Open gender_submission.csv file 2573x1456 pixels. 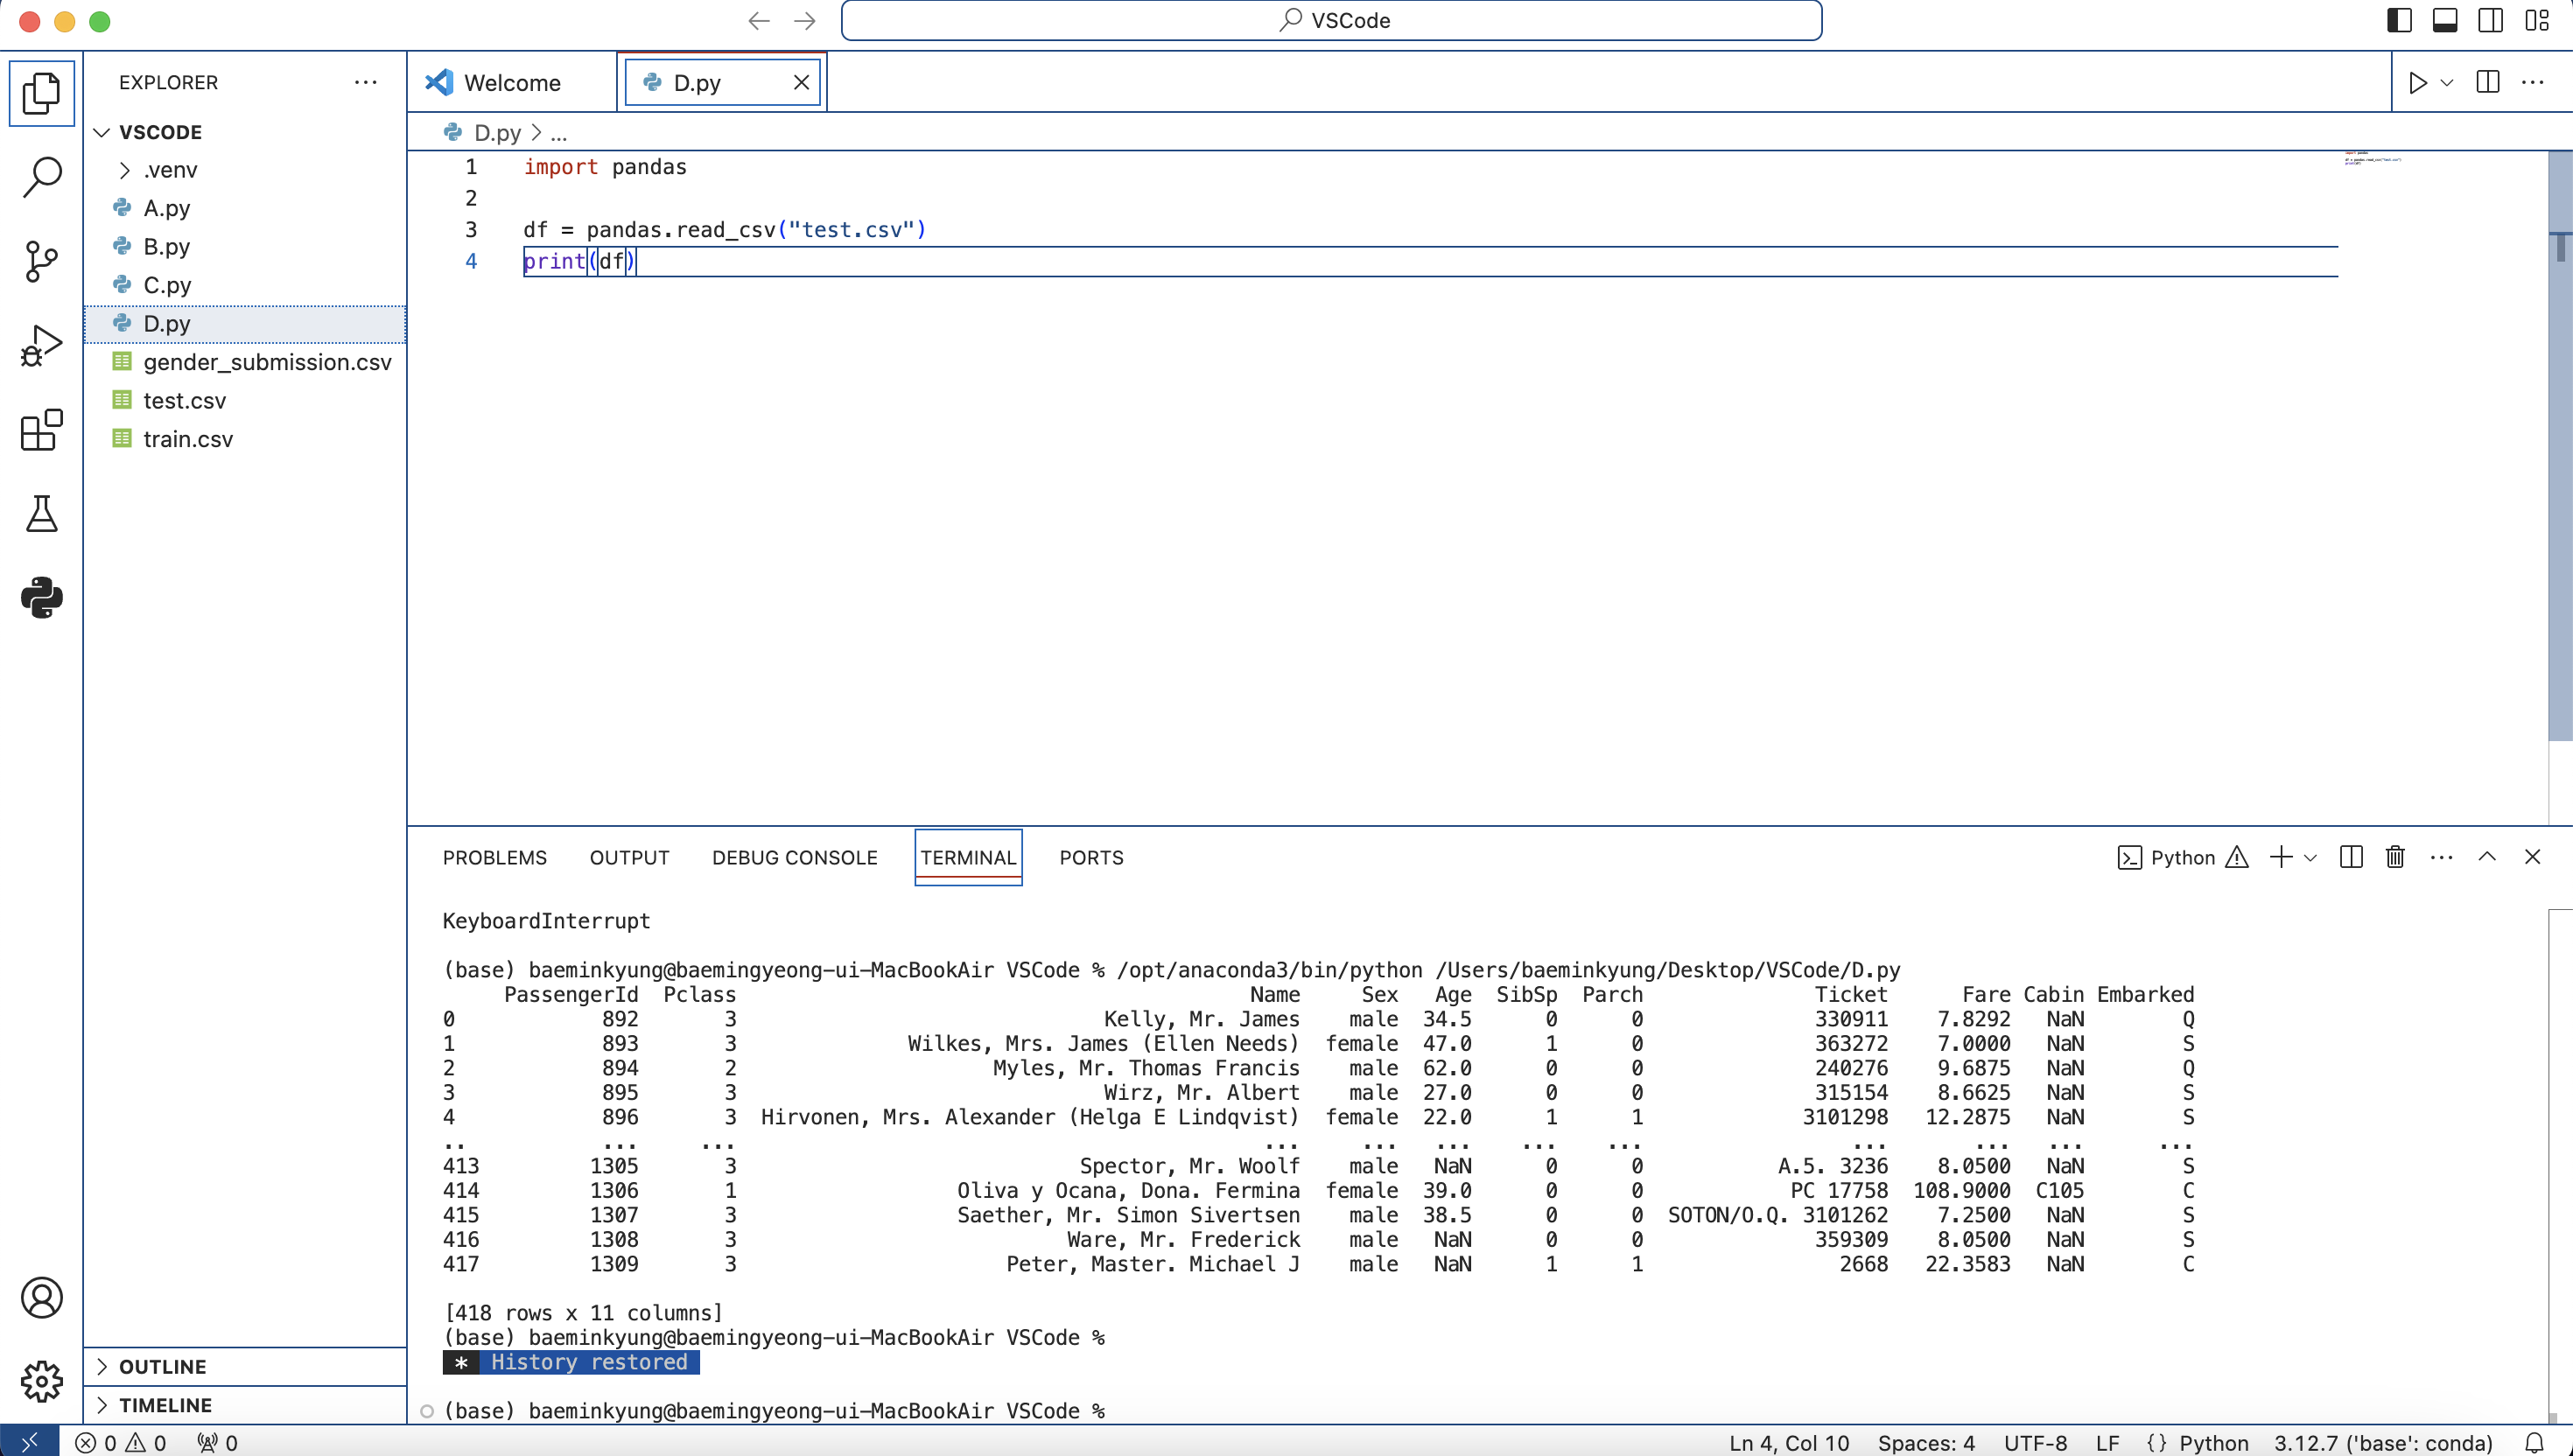click(x=244, y=362)
